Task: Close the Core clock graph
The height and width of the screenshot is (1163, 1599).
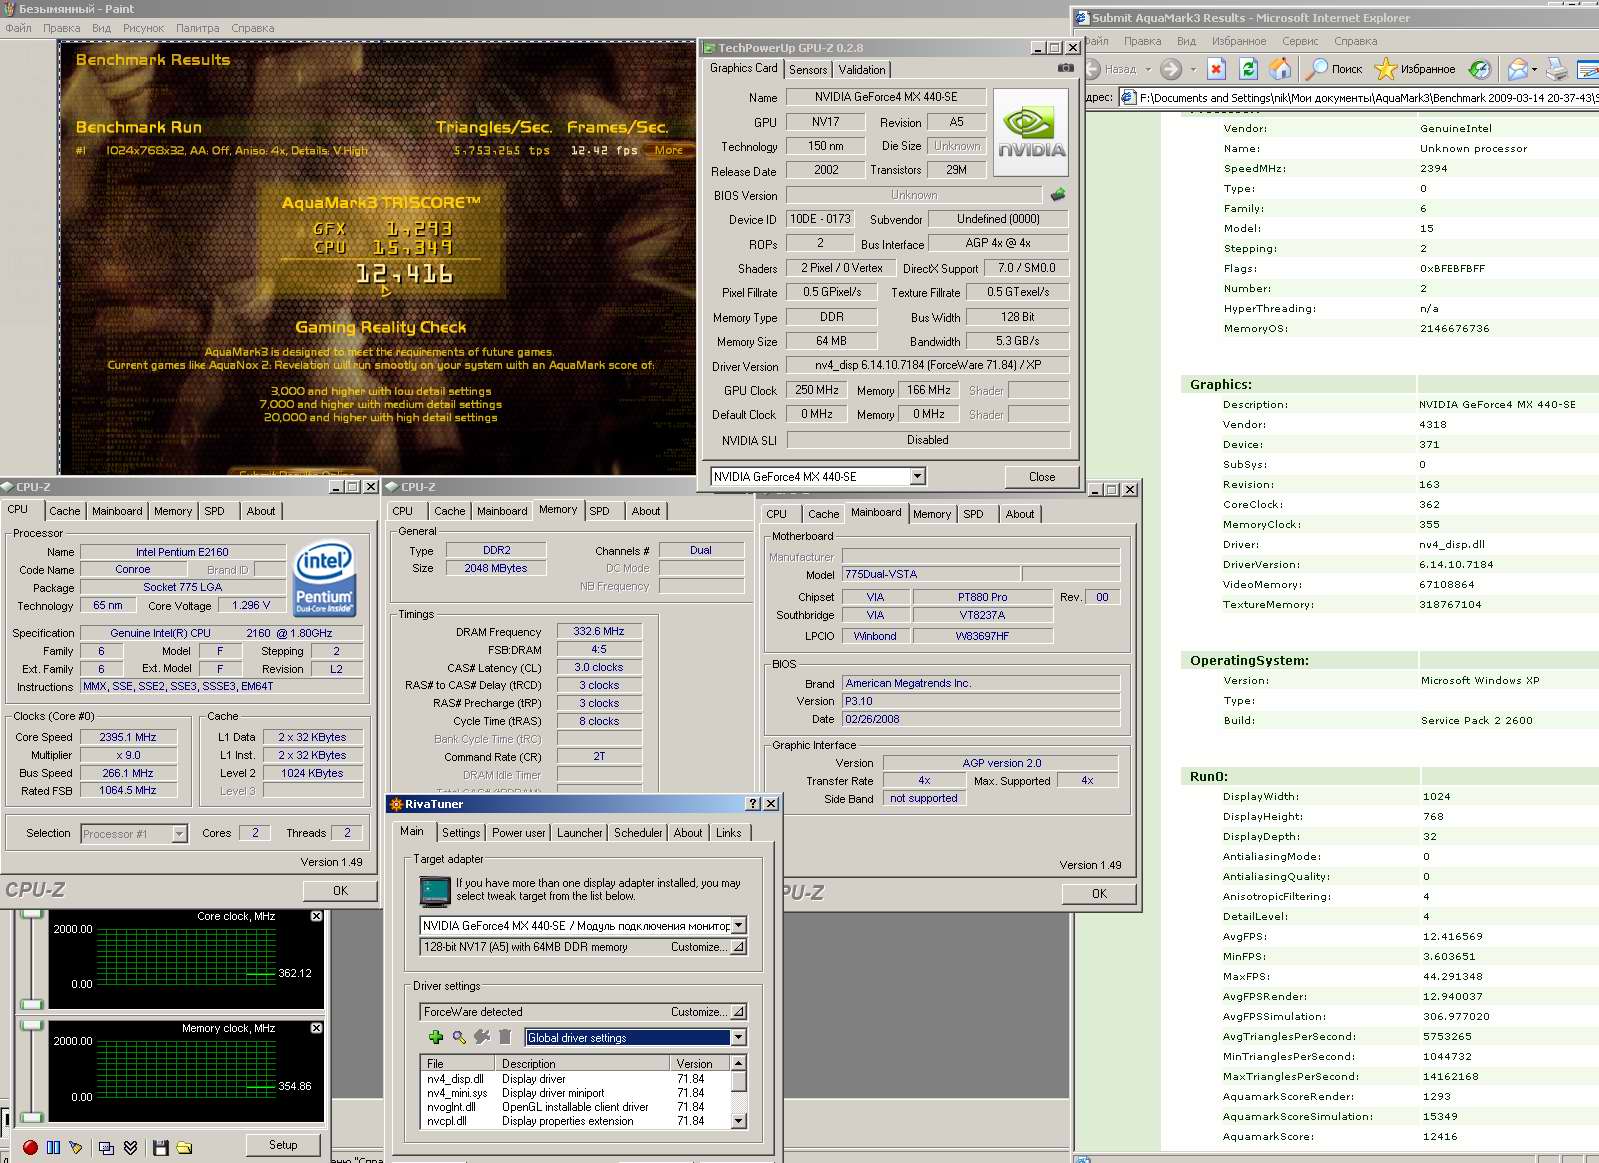Action: pos(316,916)
